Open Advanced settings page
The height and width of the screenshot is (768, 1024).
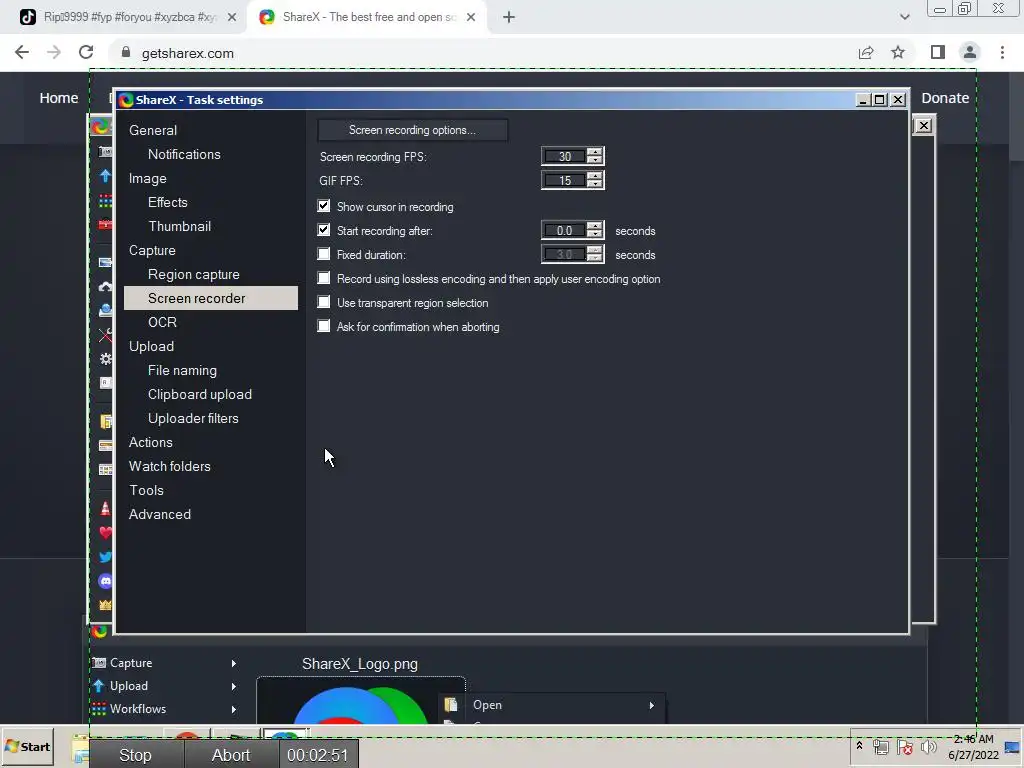160,514
